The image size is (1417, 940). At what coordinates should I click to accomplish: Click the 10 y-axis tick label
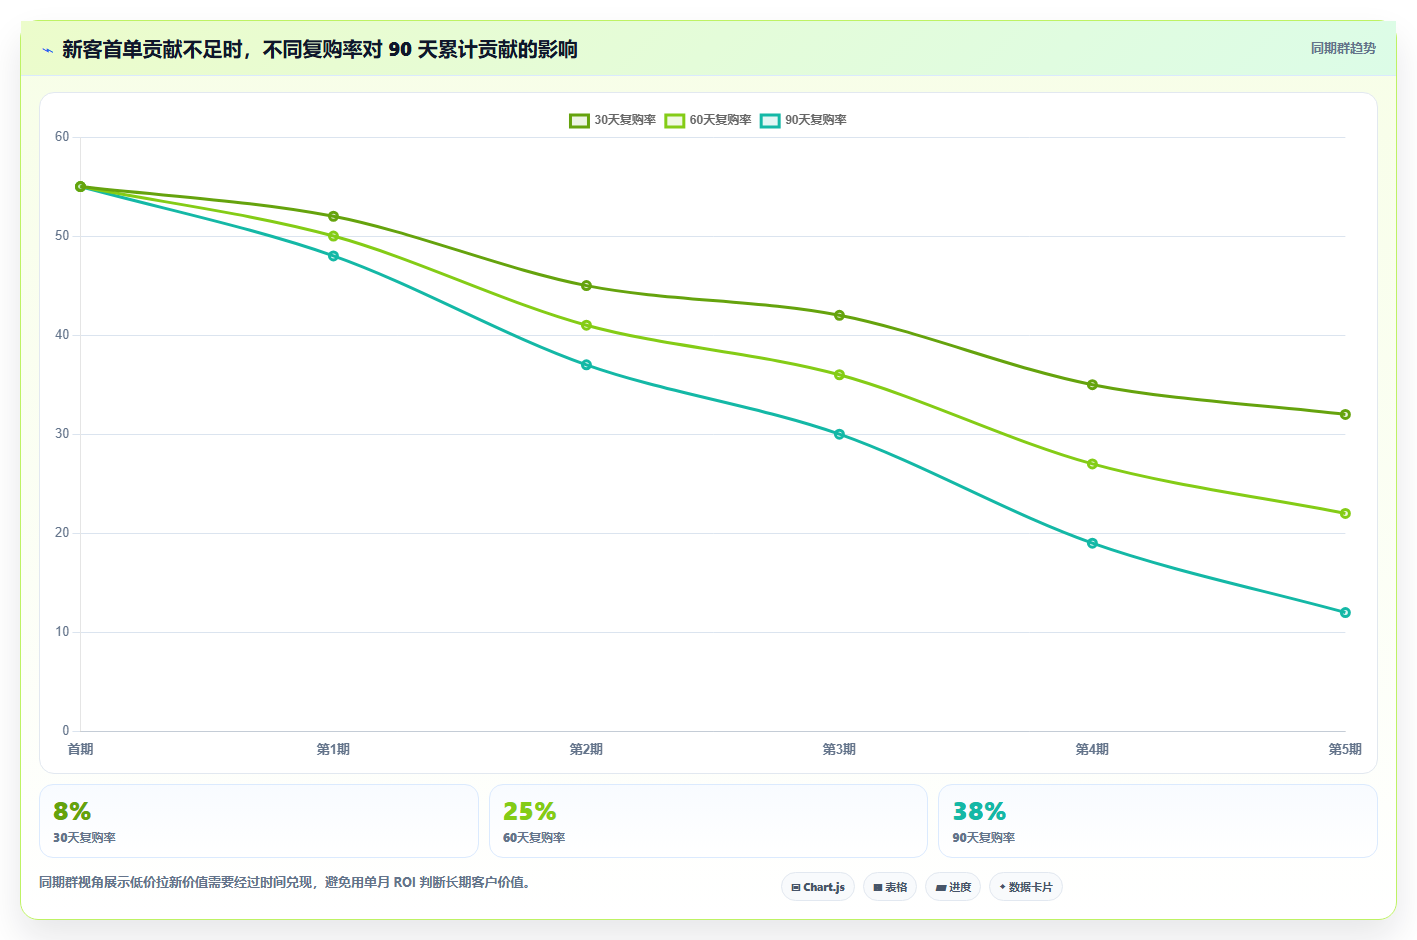pyautogui.click(x=62, y=632)
